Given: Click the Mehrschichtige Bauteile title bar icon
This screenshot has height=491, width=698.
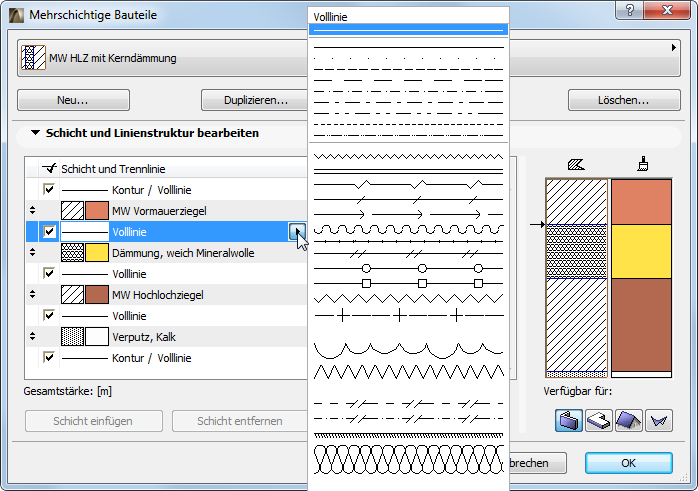Looking at the screenshot, I should click(16, 15).
